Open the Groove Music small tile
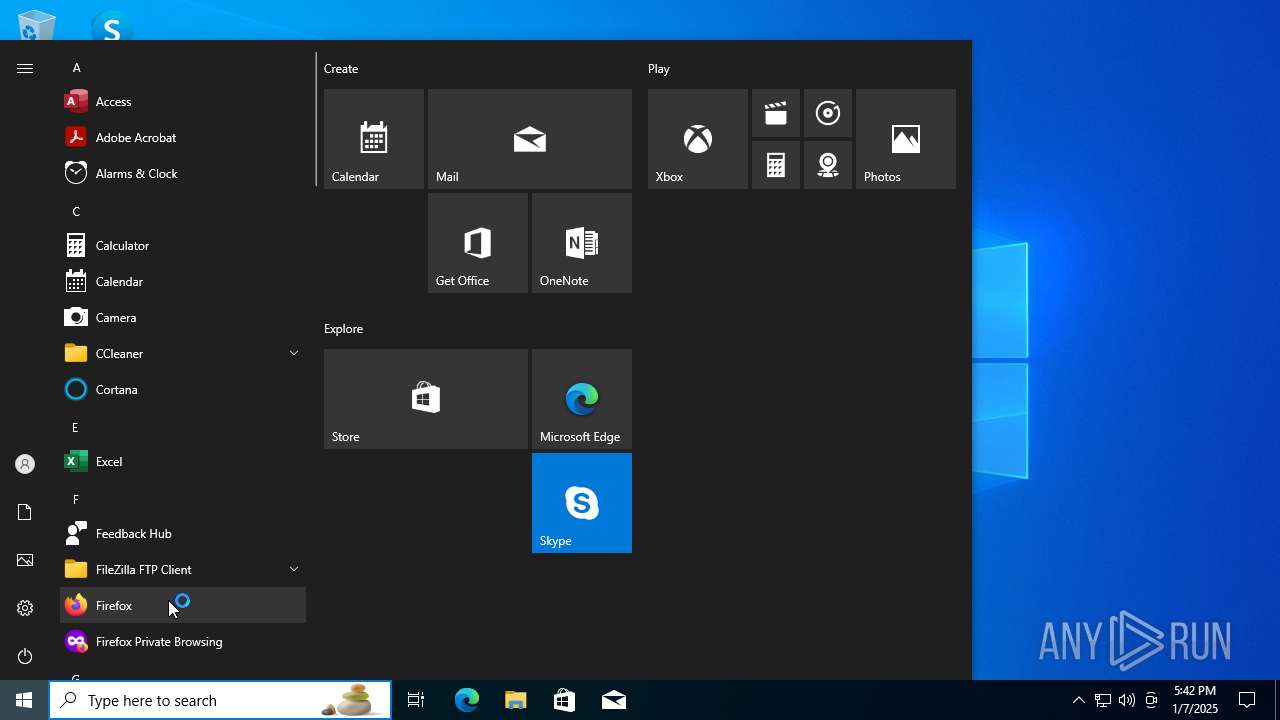Image resolution: width=1280 pixels, height=720 pixels. pos(828,113)
